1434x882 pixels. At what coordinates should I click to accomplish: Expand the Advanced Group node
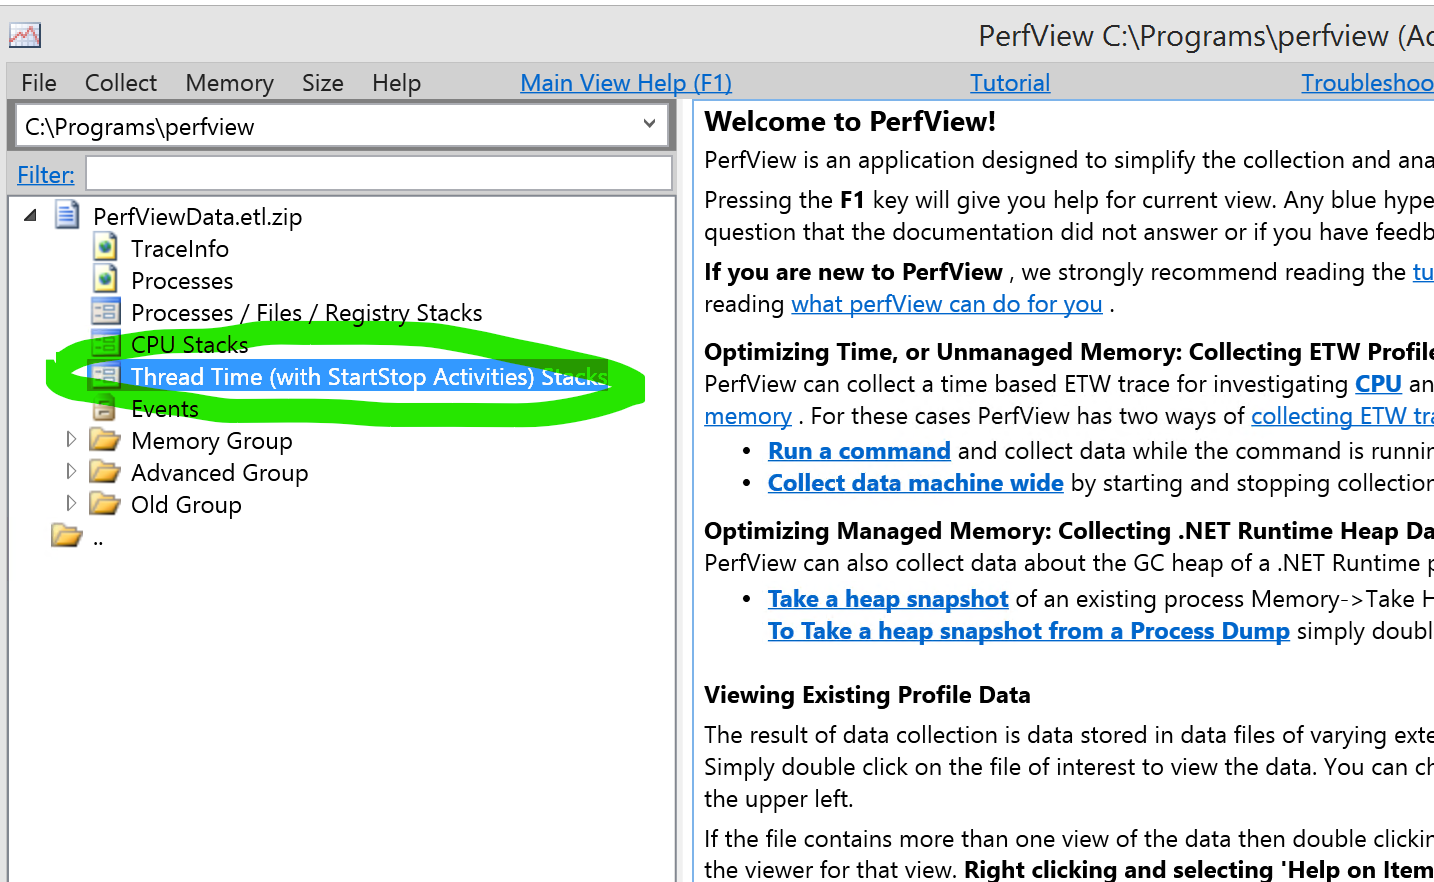point(70,471)
